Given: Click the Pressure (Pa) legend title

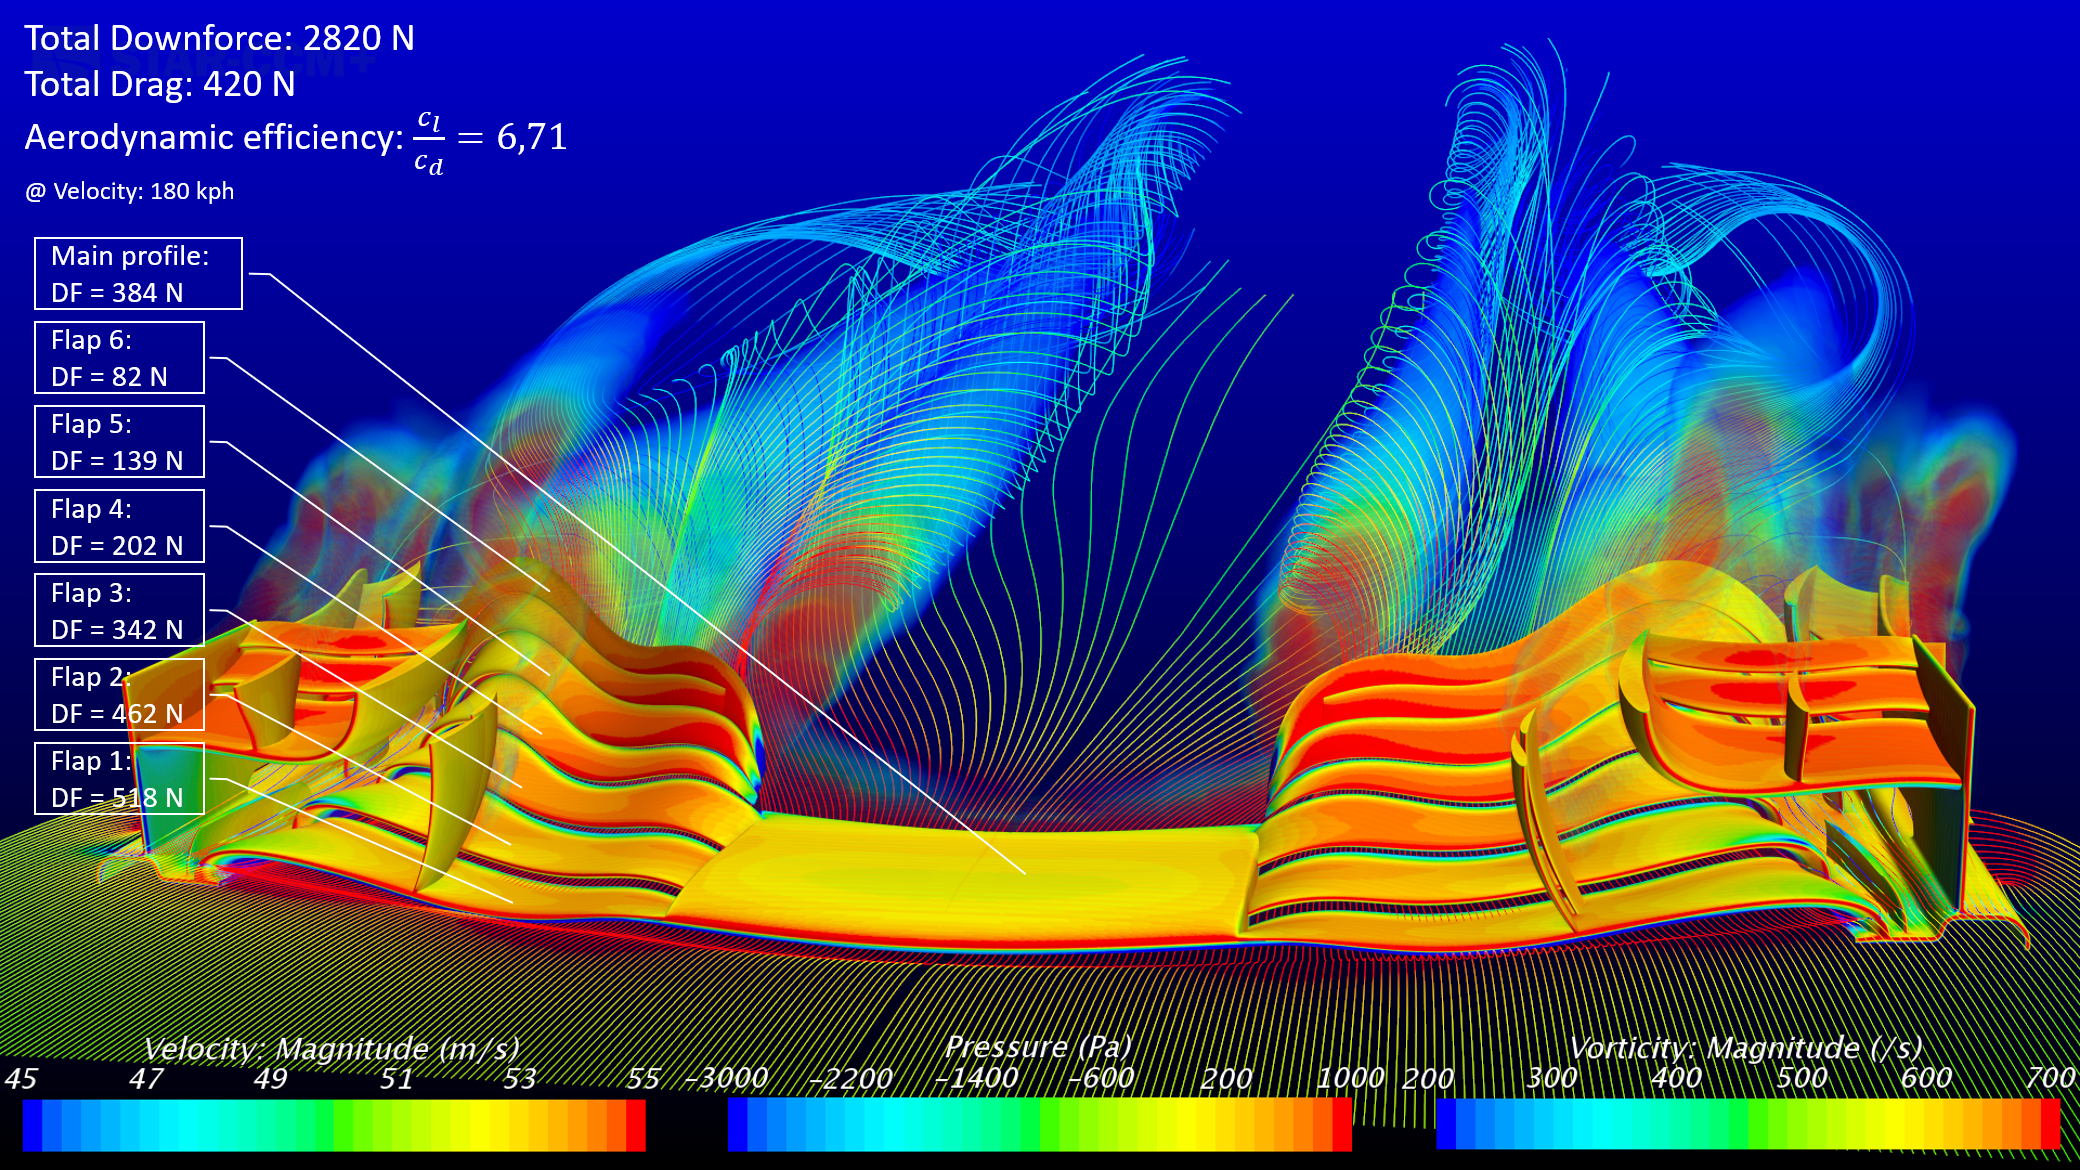Looking at the screenshot, I should [1038, 1047].
